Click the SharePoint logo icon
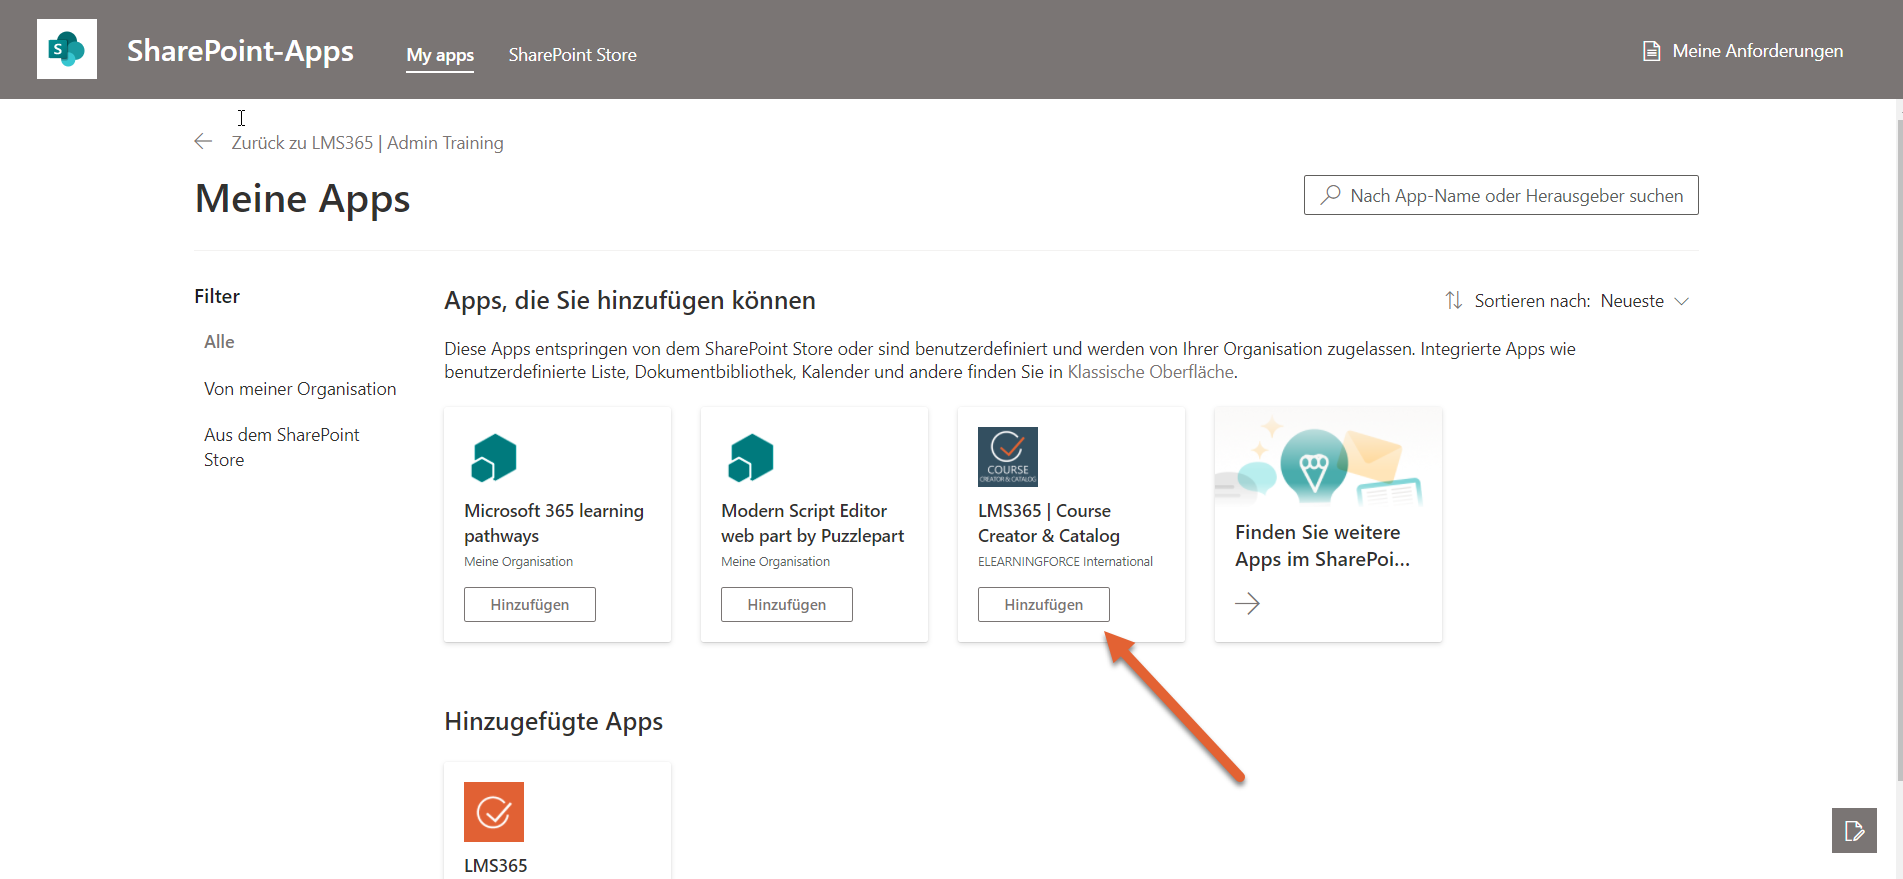Screen dimensions: 1903x879 67,49
